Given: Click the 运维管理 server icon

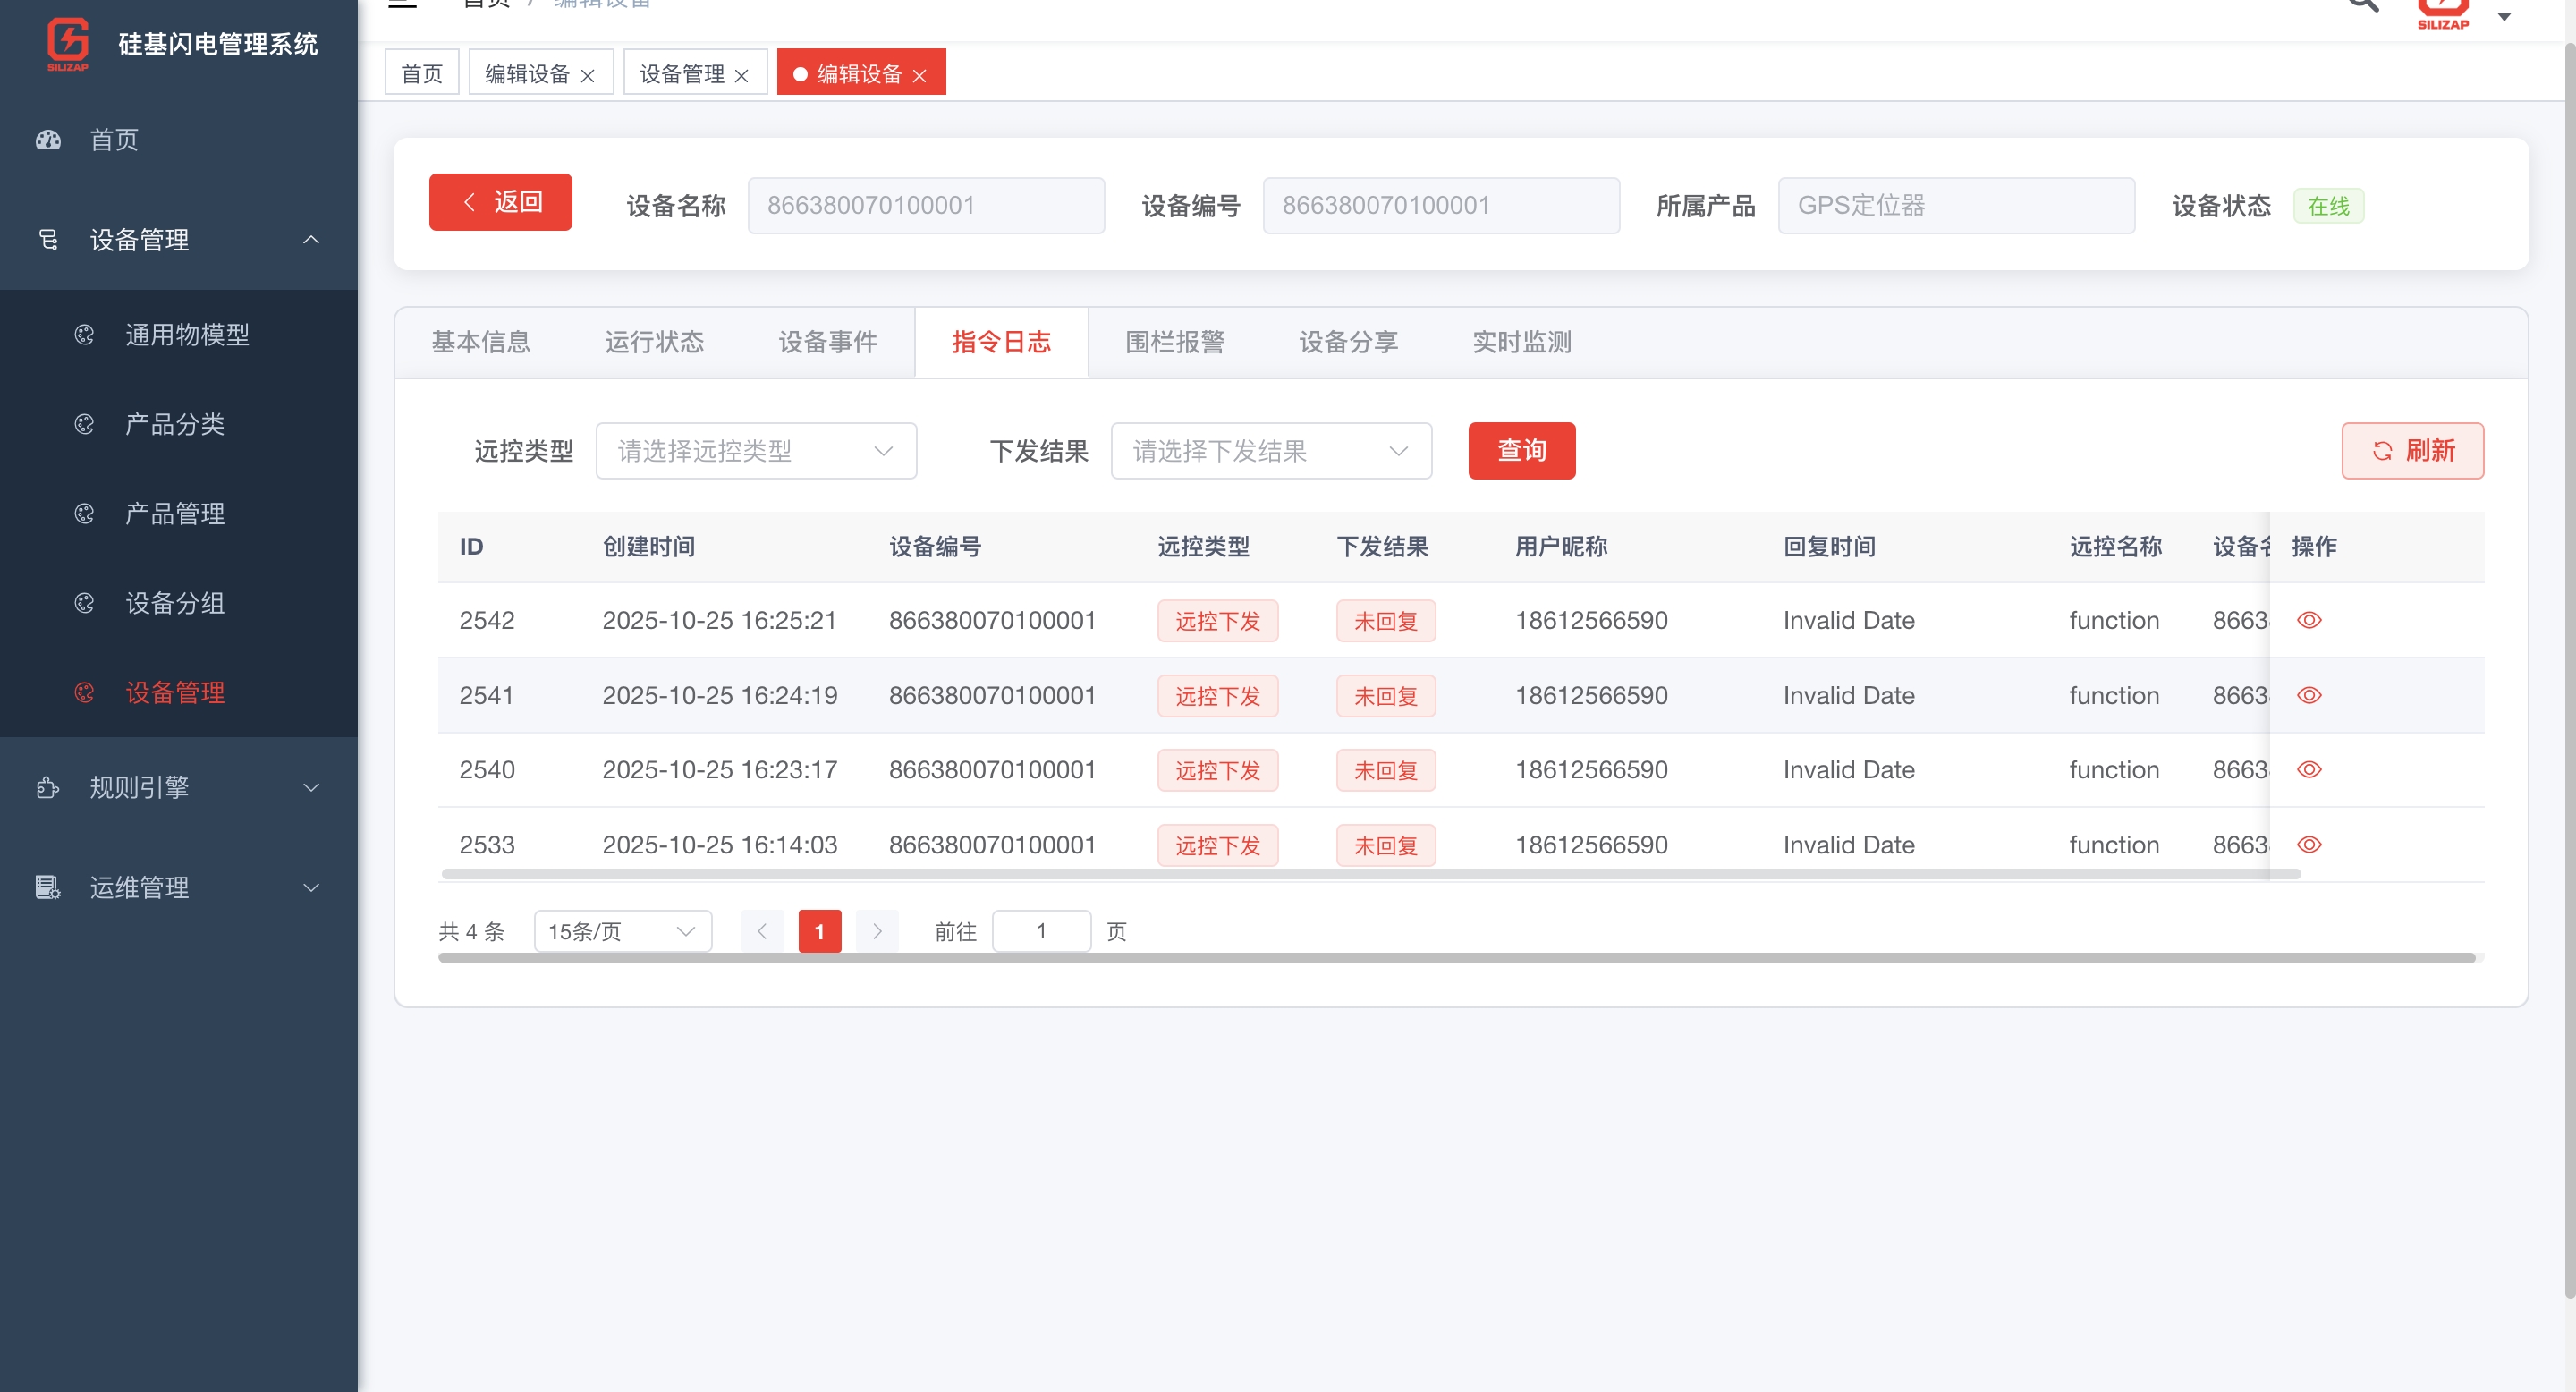Looking at the screenshot, I should [x=48, y=888].
